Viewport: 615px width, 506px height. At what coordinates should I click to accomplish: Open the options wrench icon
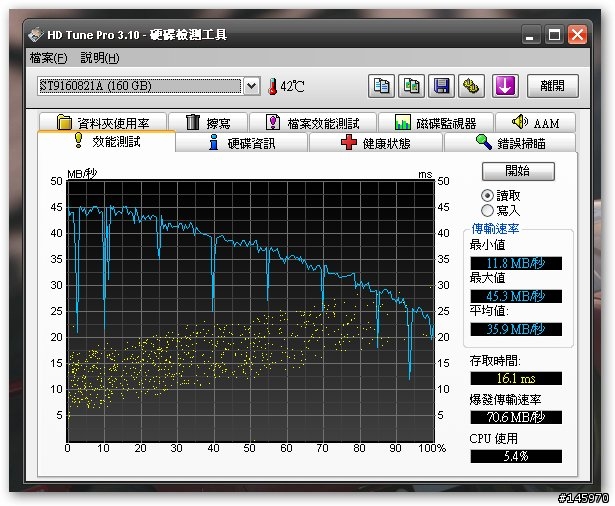click(x=471, y=86)
